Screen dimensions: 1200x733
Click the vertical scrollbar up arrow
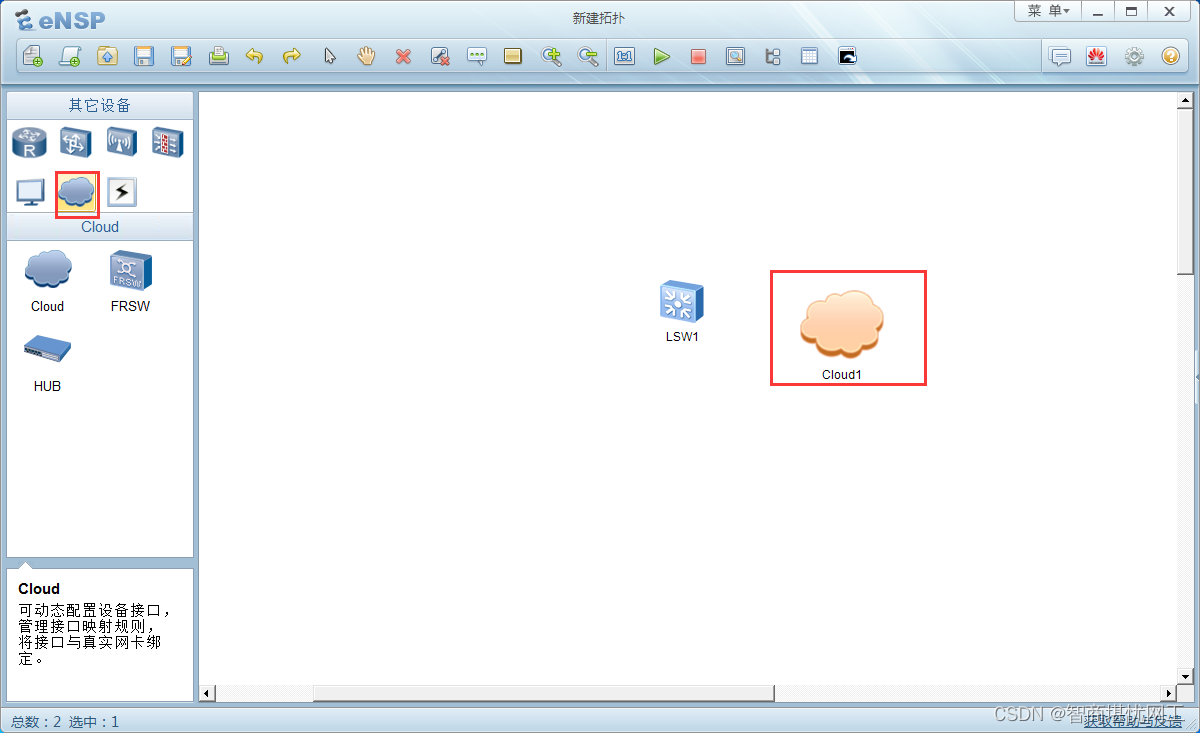click(x=1185, y=101)
